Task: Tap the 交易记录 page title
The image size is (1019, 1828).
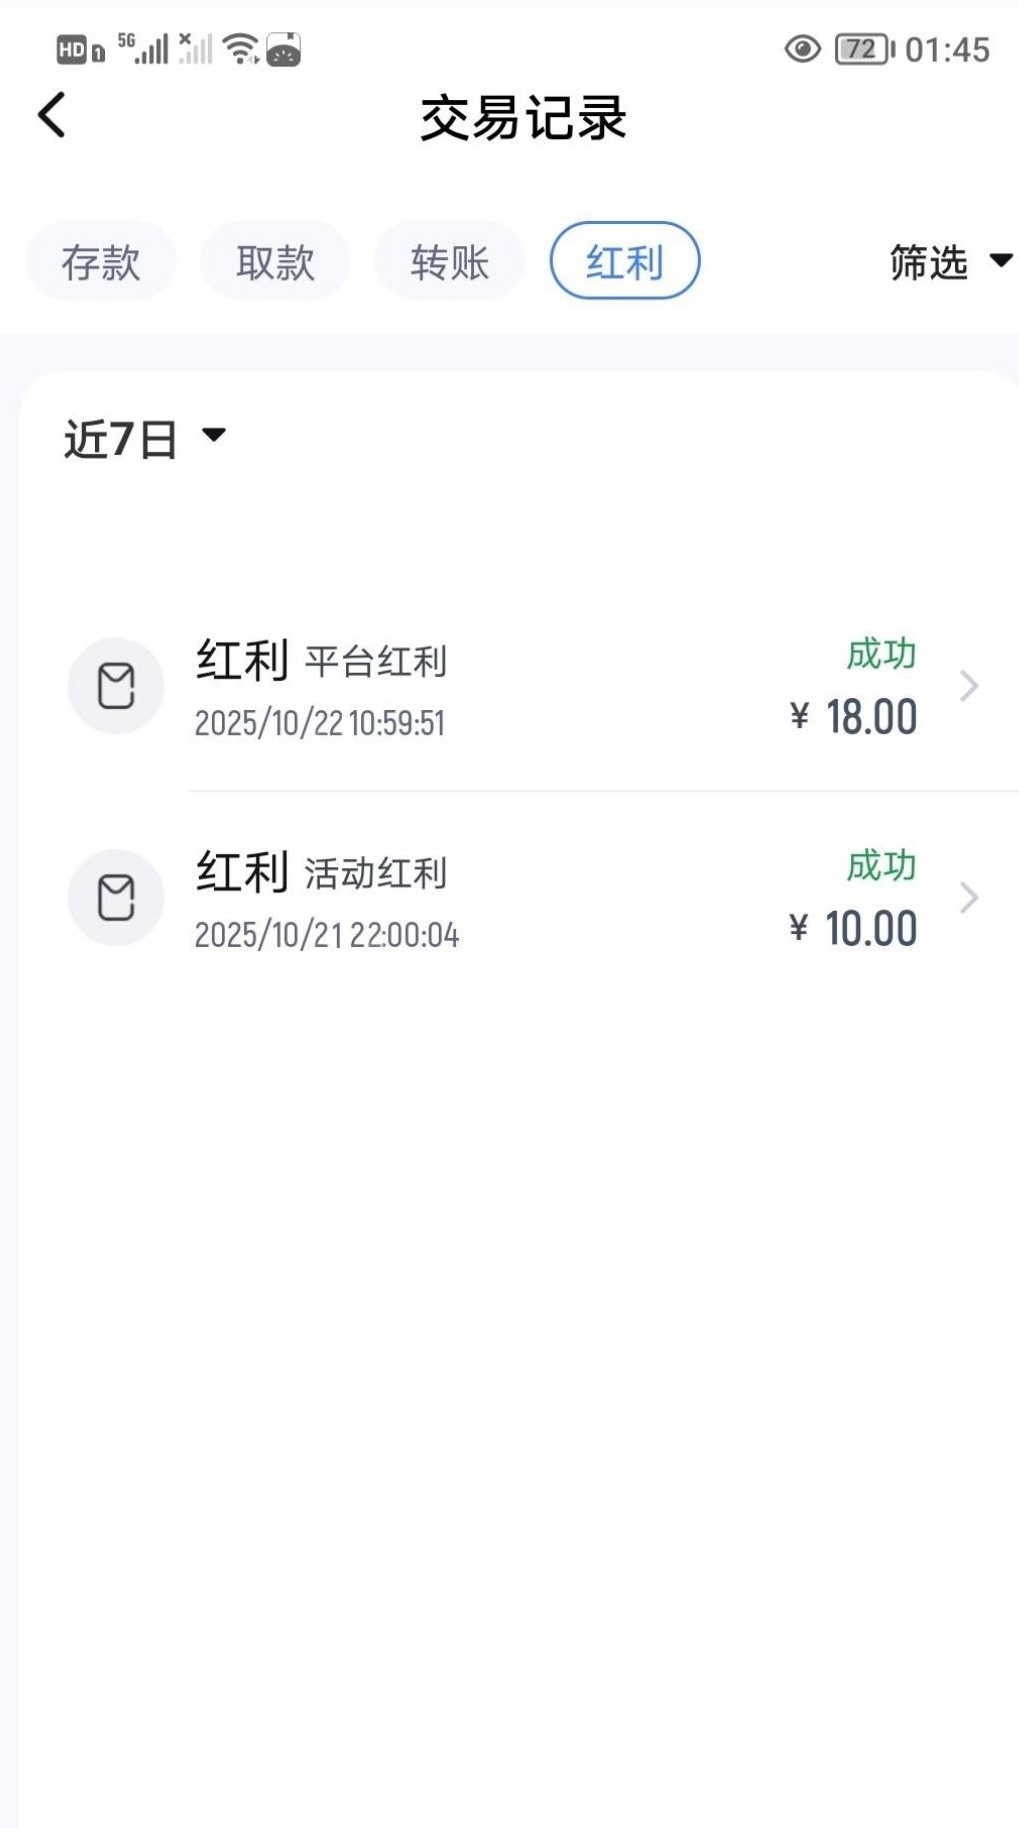Action: pyautogui.click(x=523, y=118)
